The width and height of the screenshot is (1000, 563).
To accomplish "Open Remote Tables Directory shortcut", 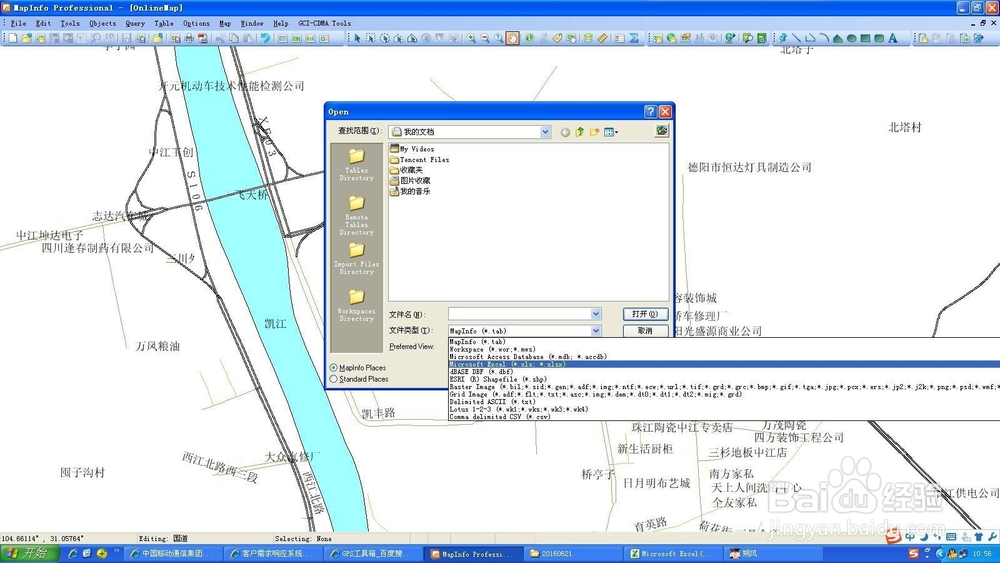I will (x=357, y=215).
